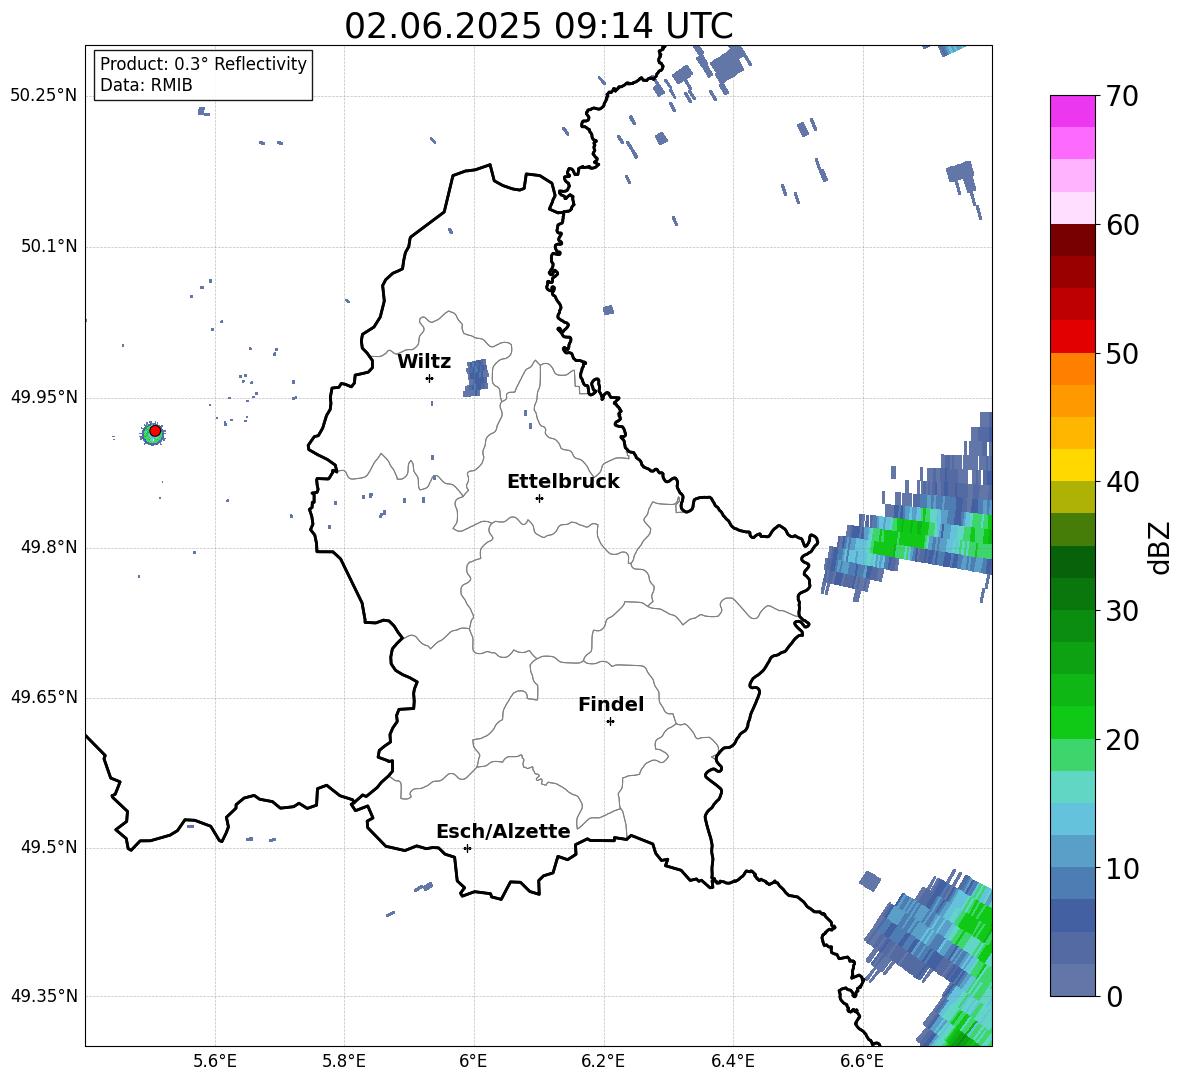Click the 50 label on the colorbar

click(x=1122, y=353)
